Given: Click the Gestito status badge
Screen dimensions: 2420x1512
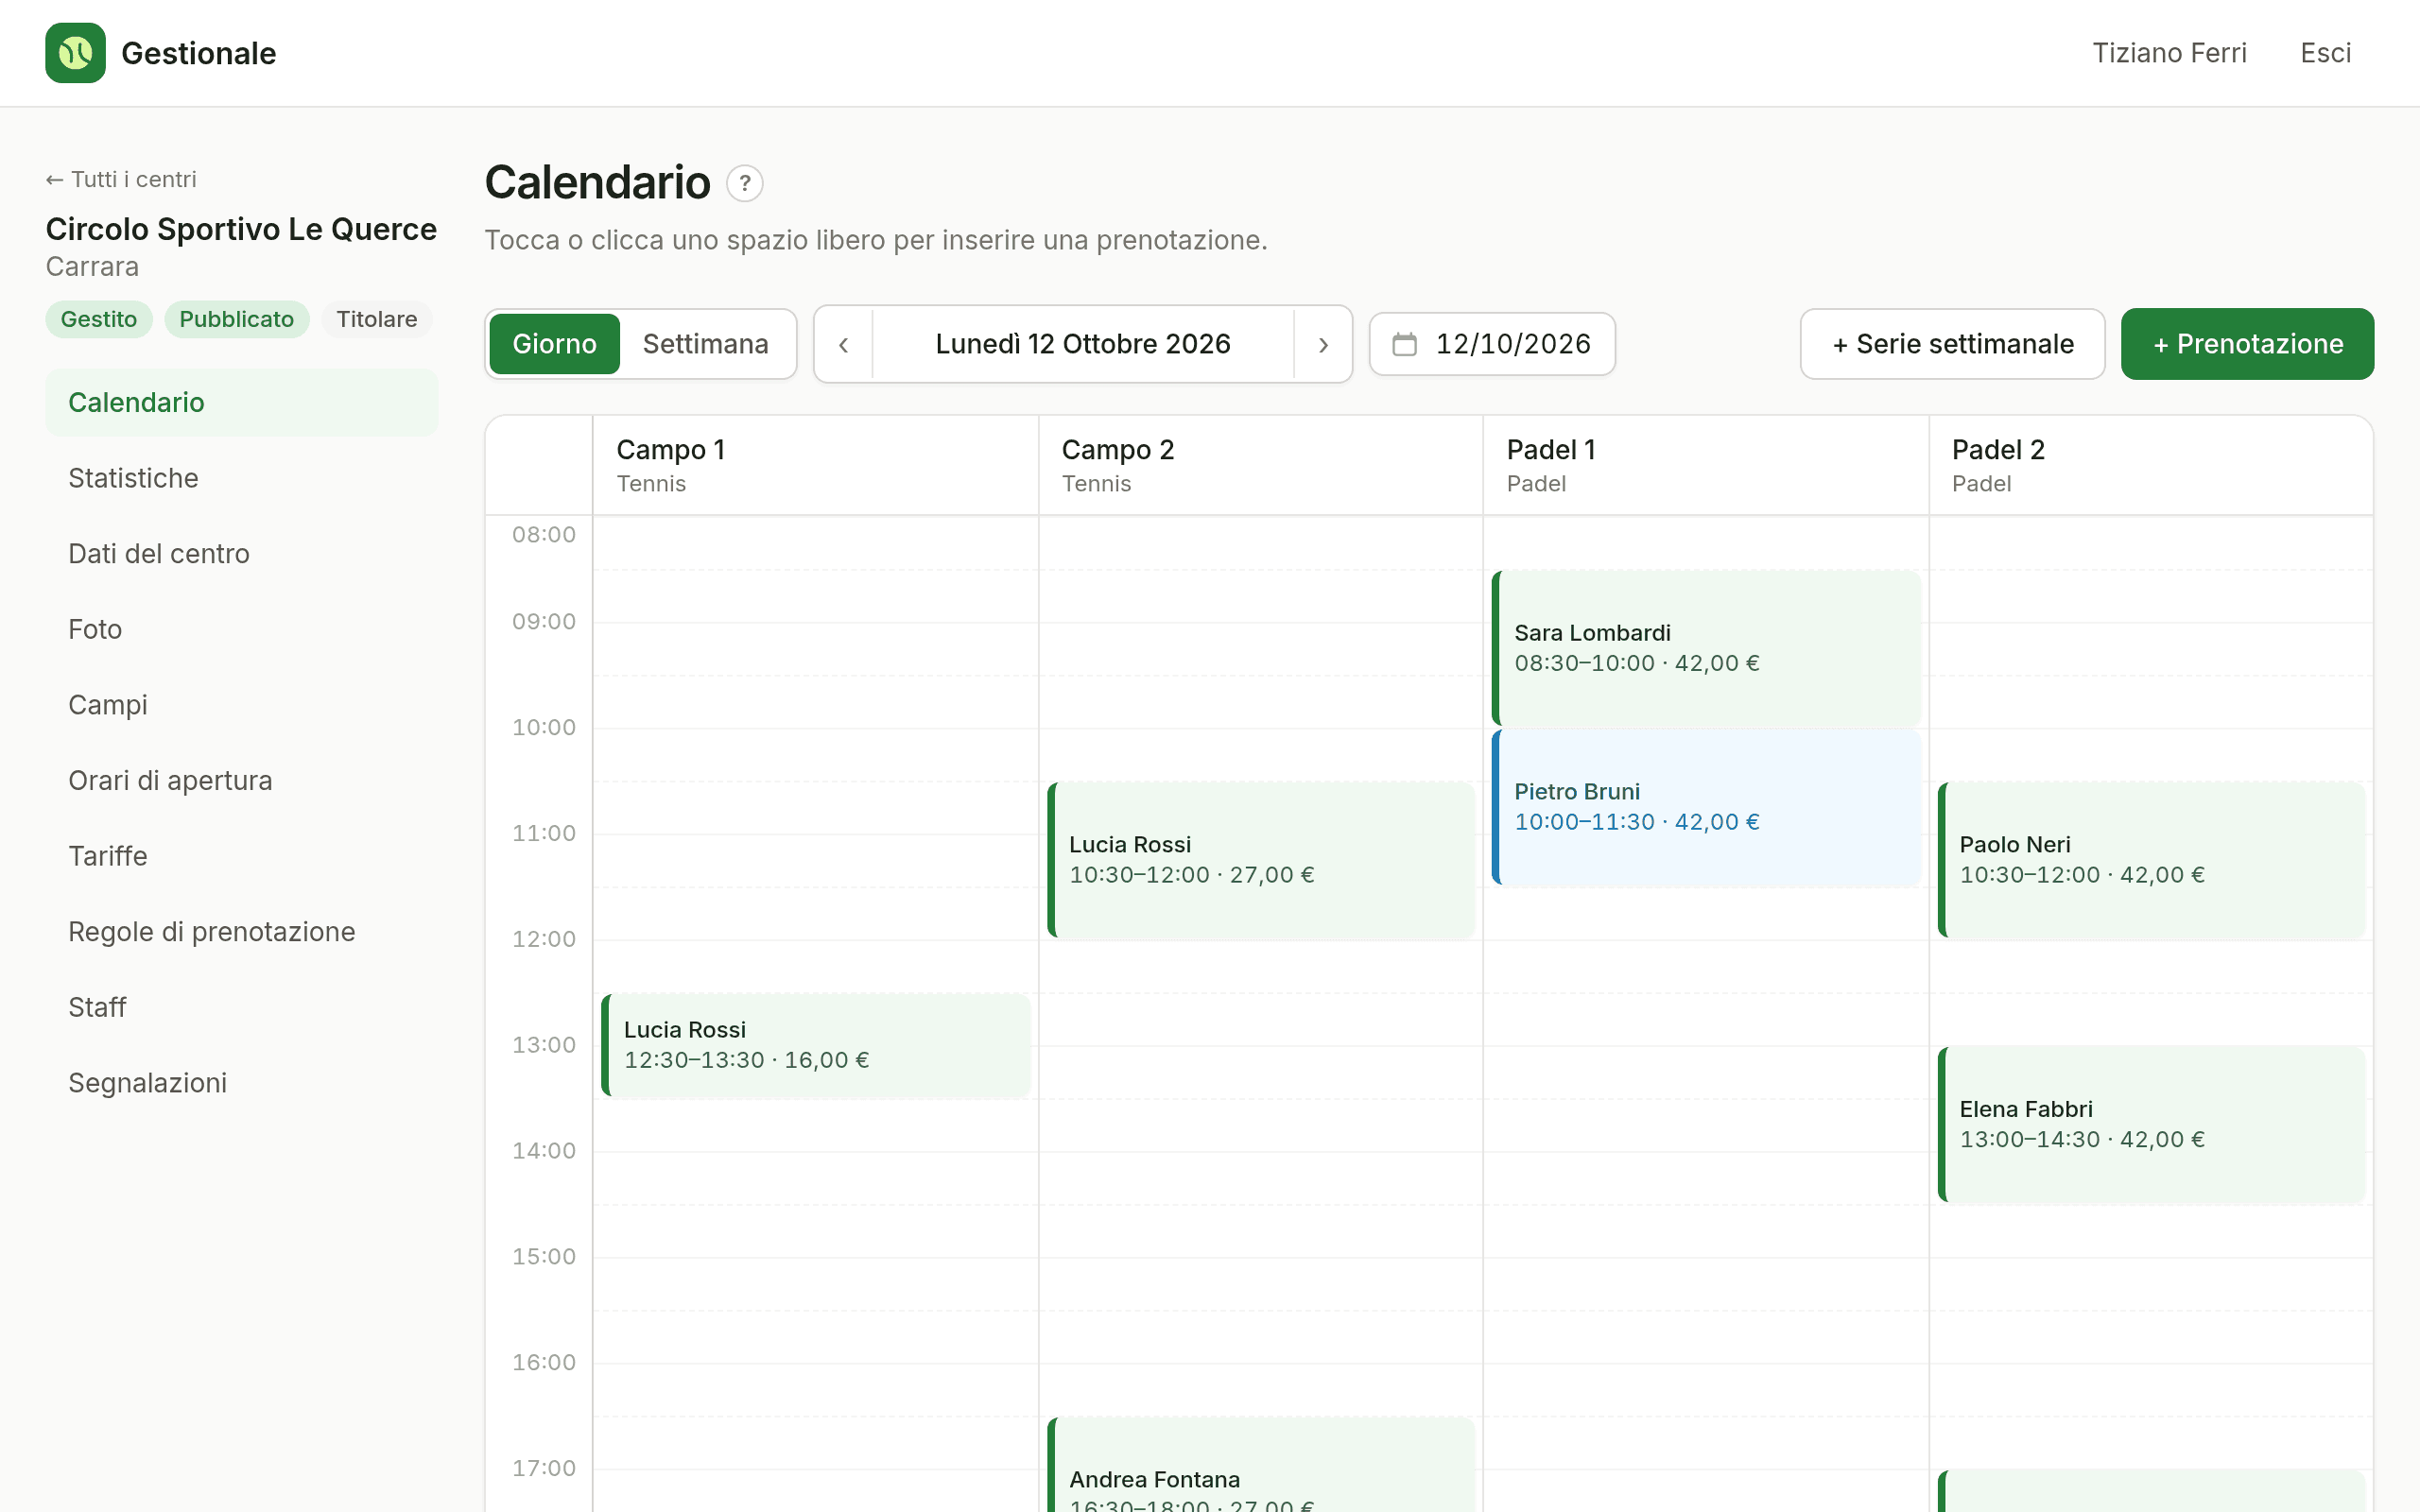Looking at the screenshot, I should click(99, 320).
